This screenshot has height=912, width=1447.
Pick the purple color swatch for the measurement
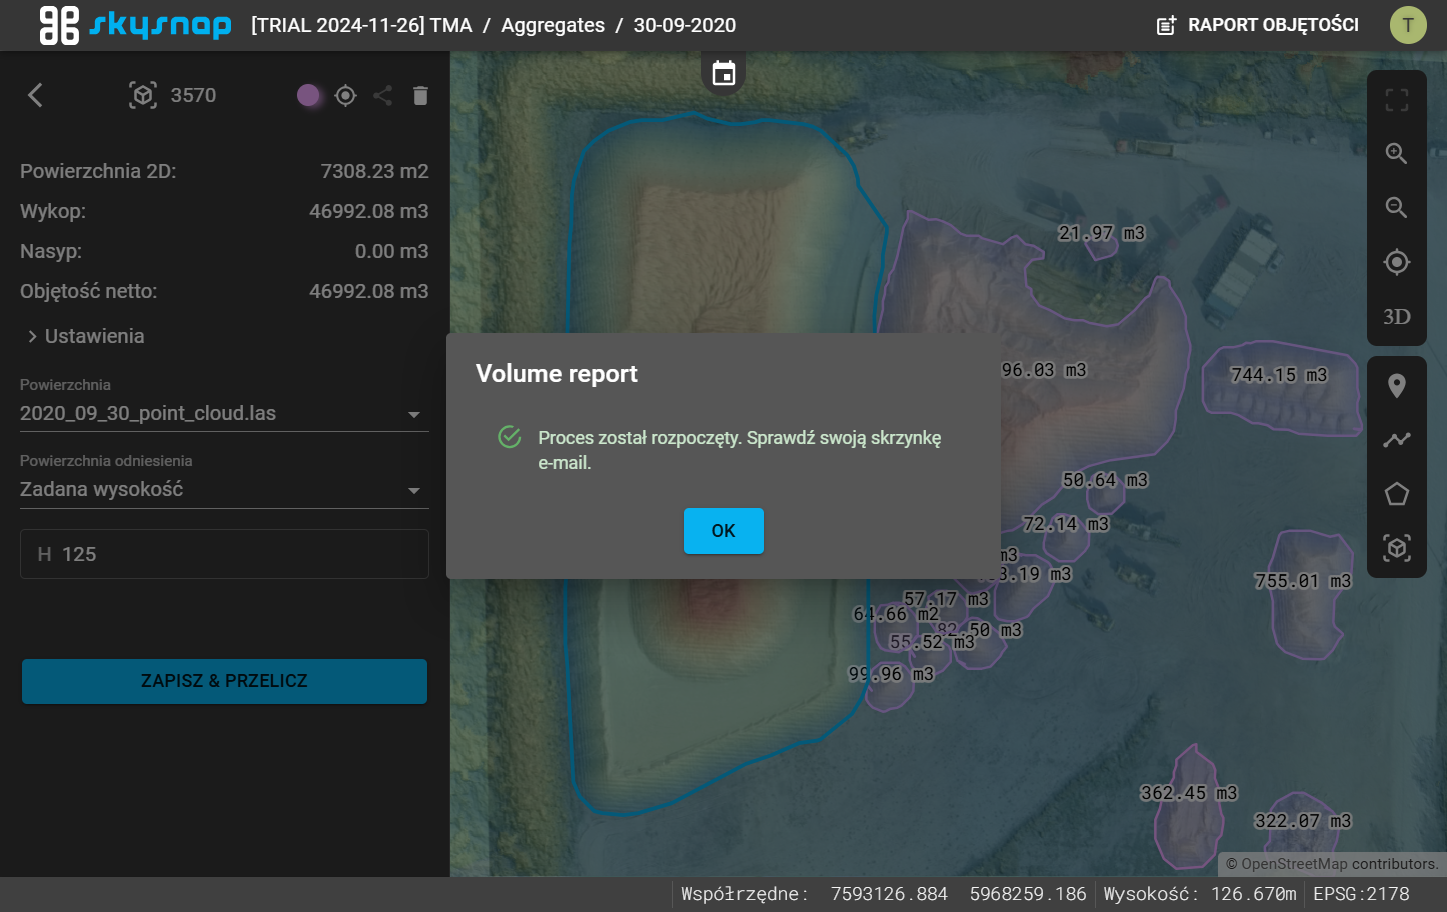pos(308,95)
